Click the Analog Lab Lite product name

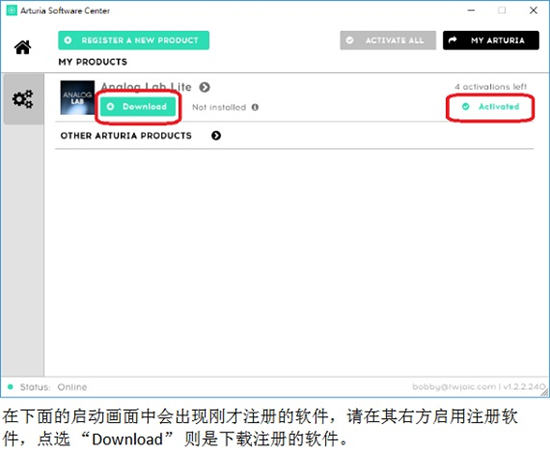point(146,87)
